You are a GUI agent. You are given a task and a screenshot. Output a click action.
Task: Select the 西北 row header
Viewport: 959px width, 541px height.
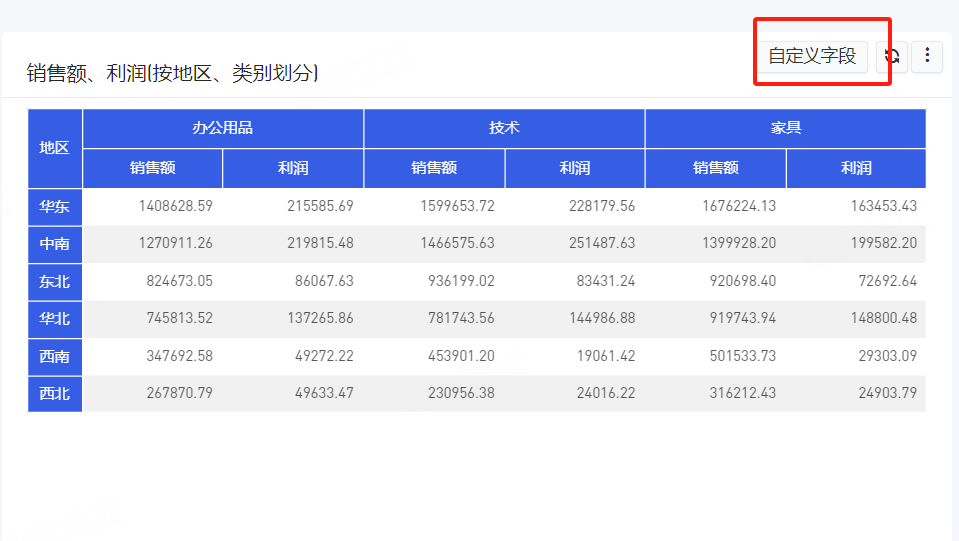tap(55, 394)
